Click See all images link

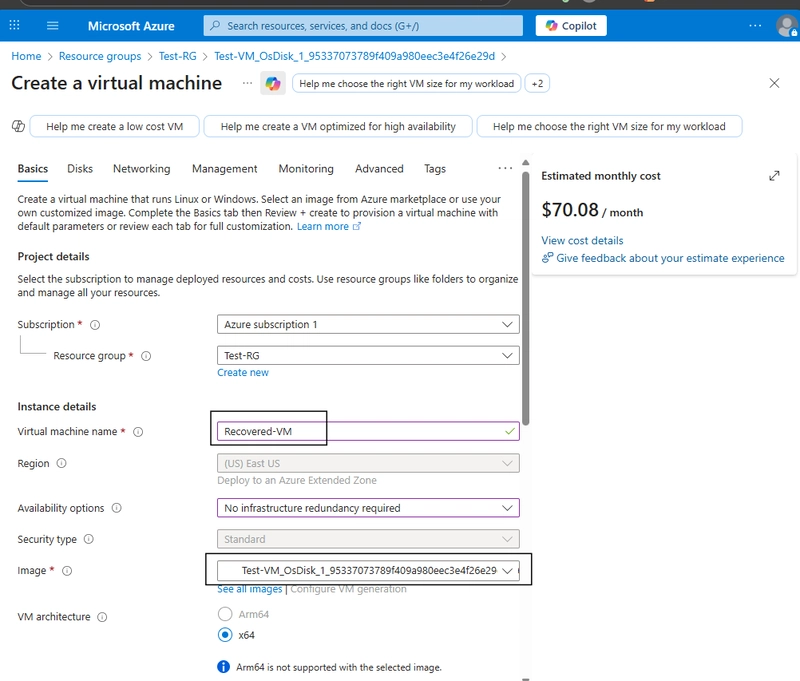[250, 589]
